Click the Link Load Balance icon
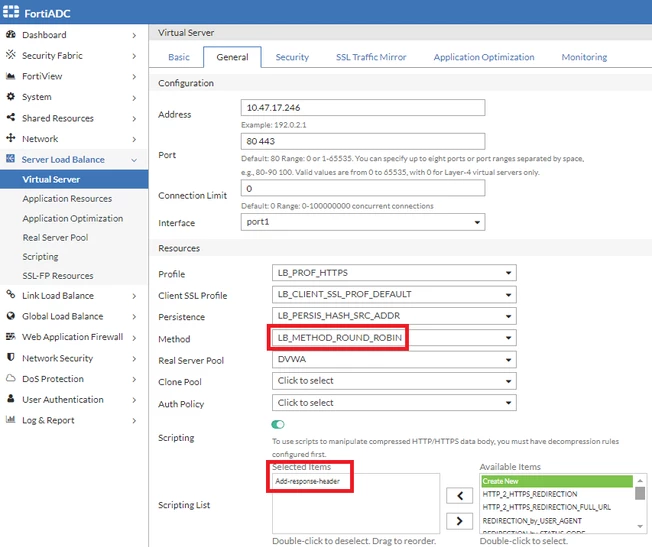 [11, 295]
